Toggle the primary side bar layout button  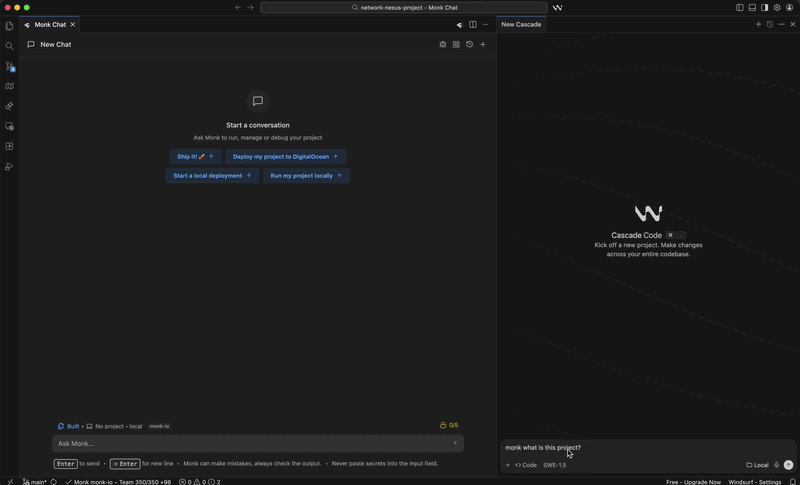click(x=740, y=8)
